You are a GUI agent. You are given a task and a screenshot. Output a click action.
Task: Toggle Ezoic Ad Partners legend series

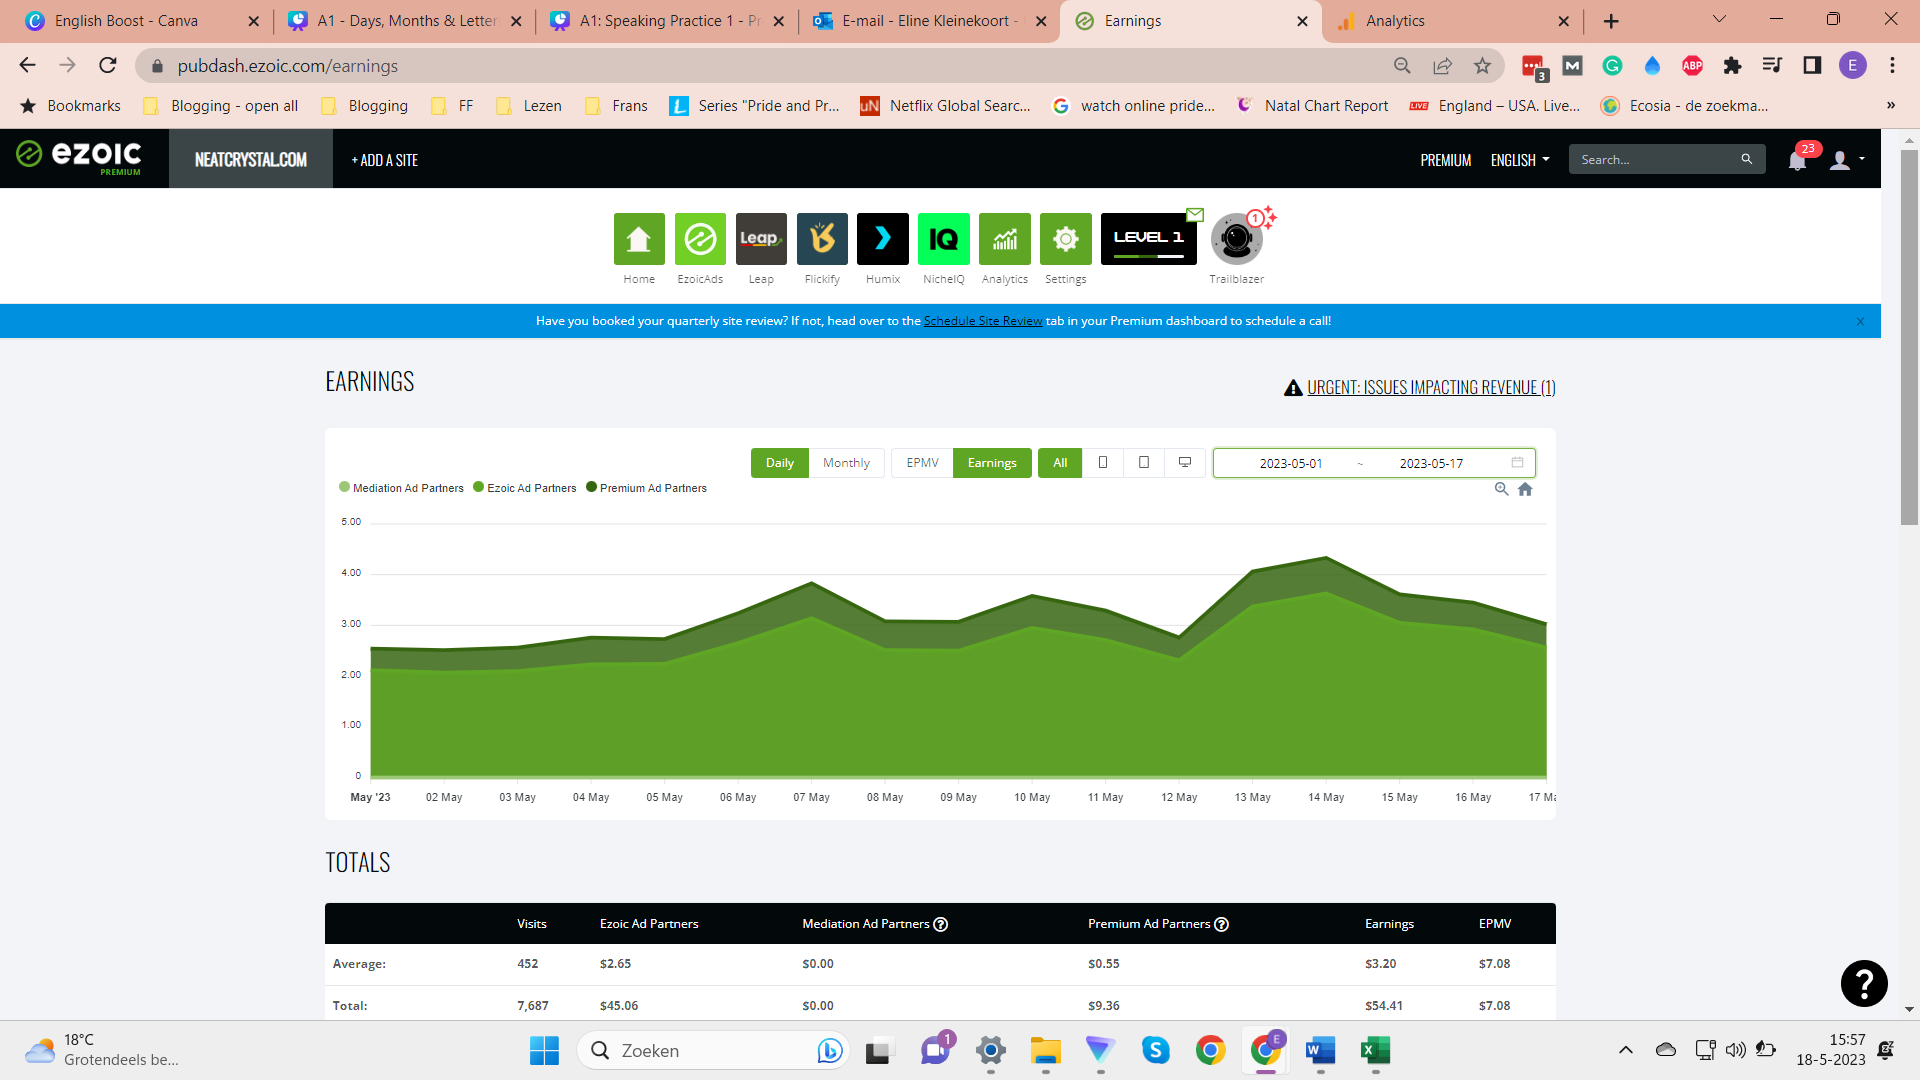525,488
